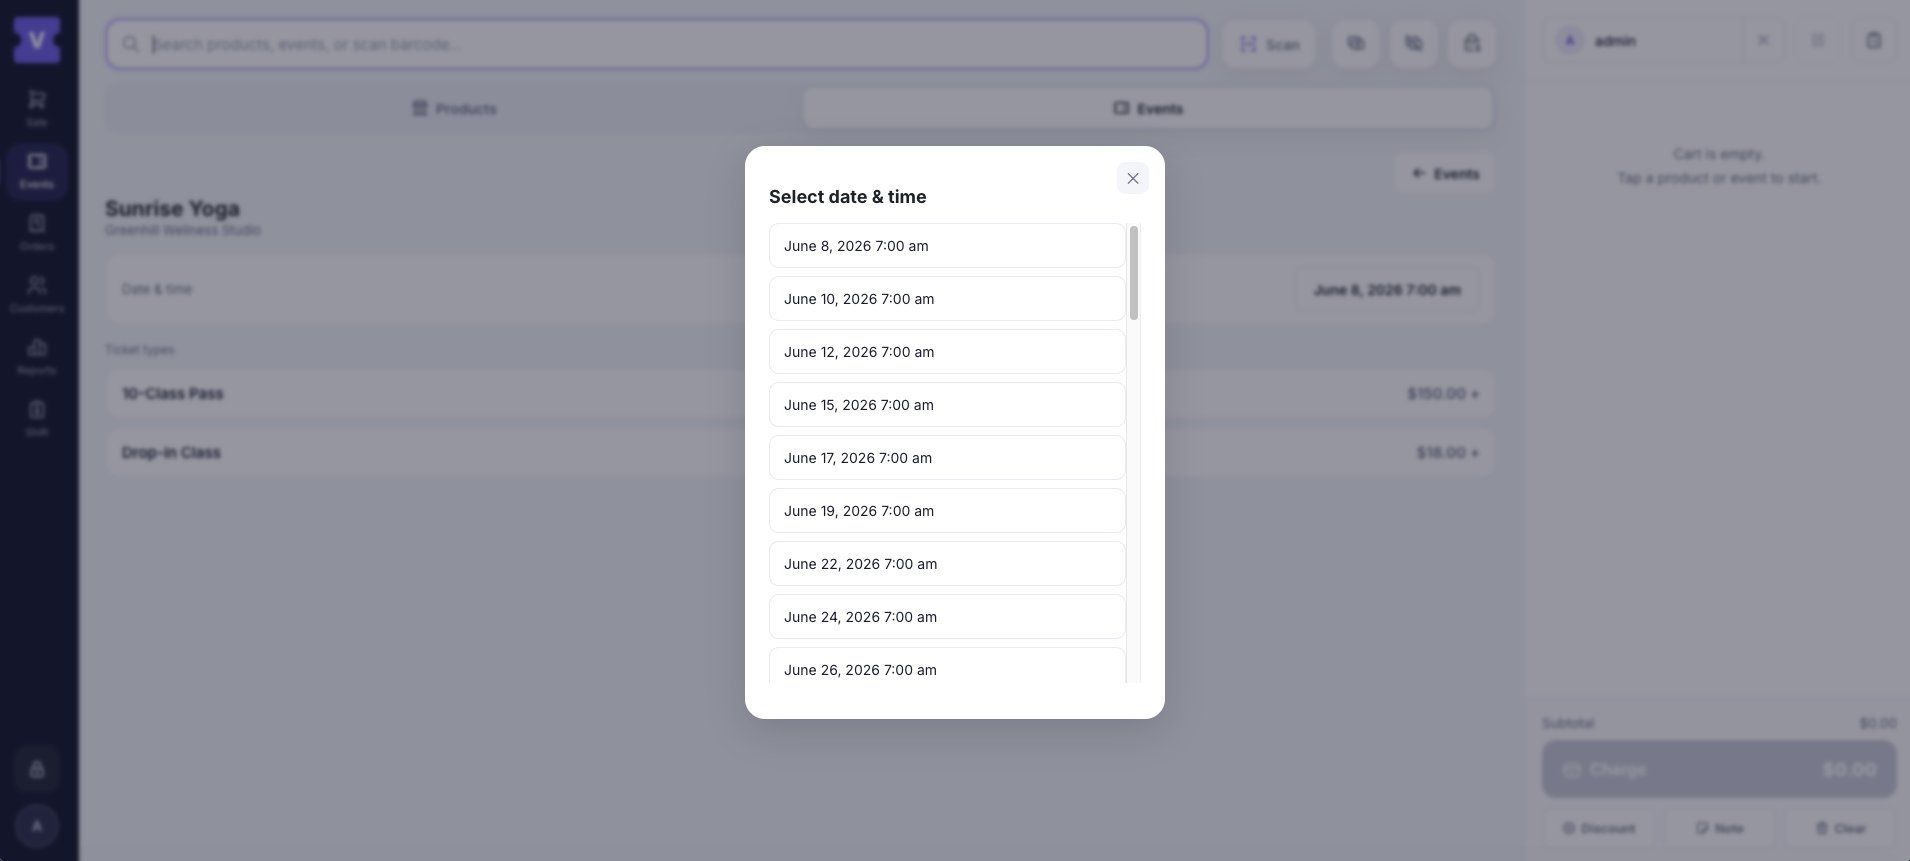Image resolution: width=1910 pixels, height=861 pixels.
Task: Click the search magnifier icon
Action: tap(130, 44)
